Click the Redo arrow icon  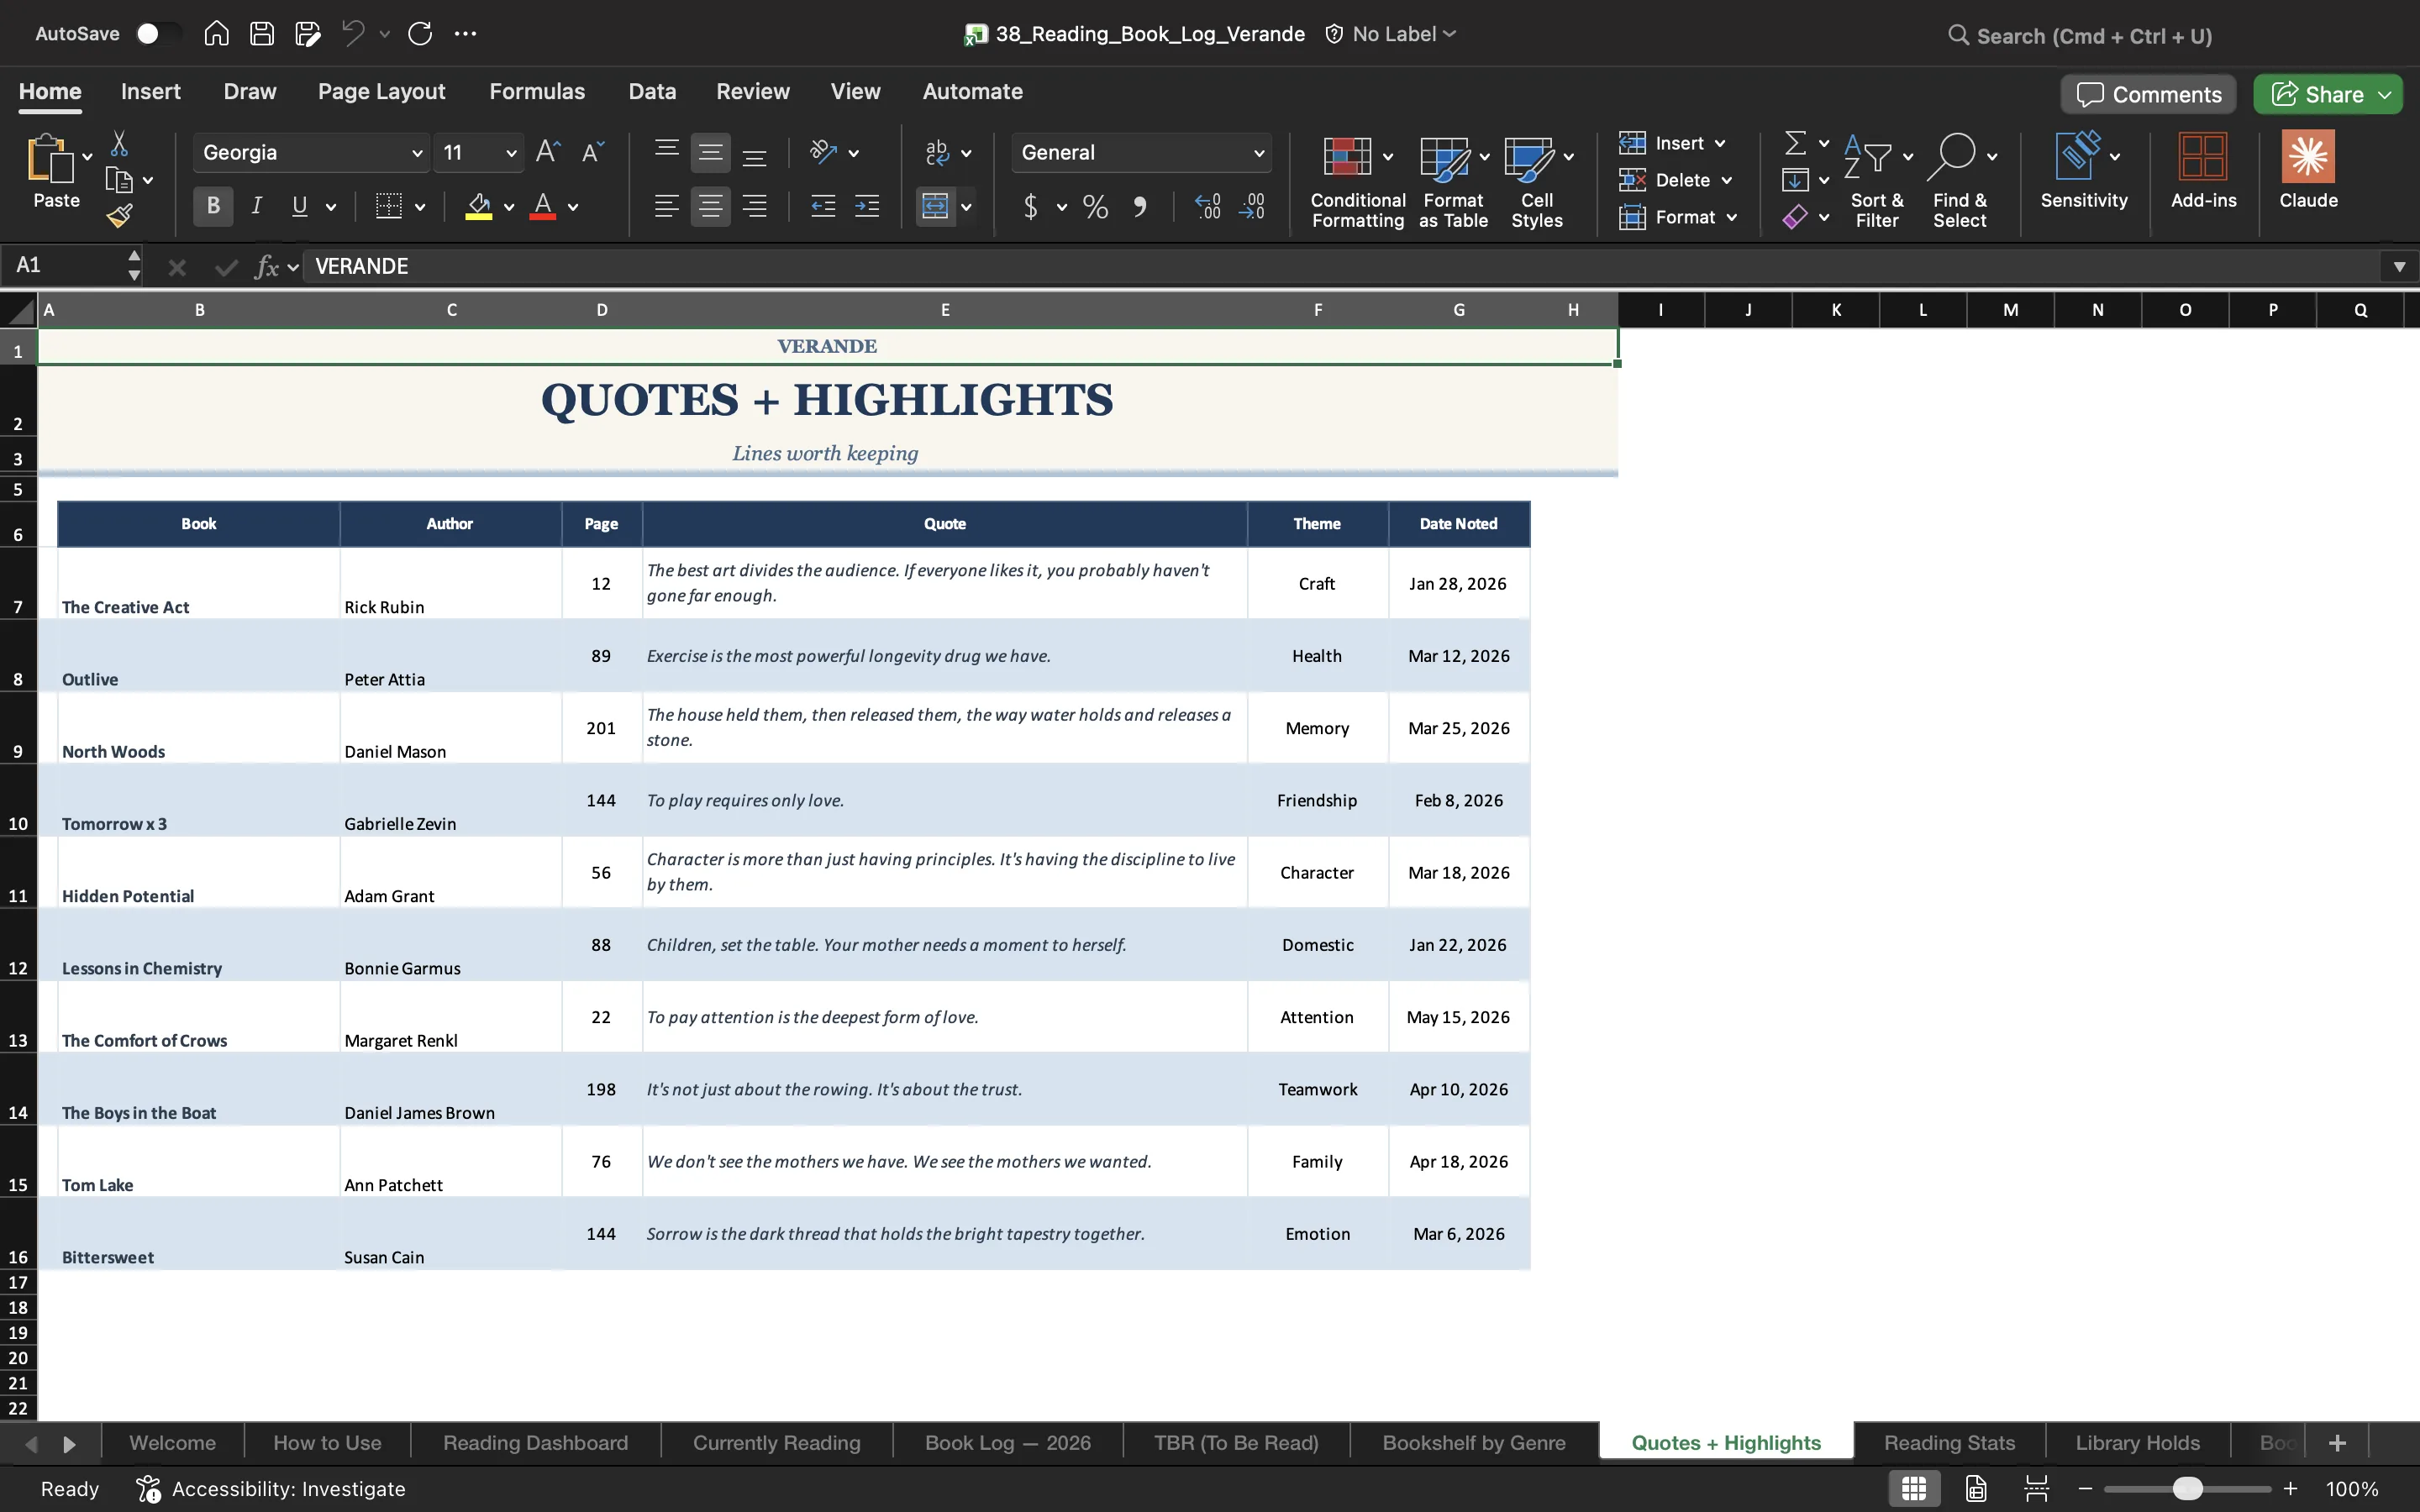420,34
